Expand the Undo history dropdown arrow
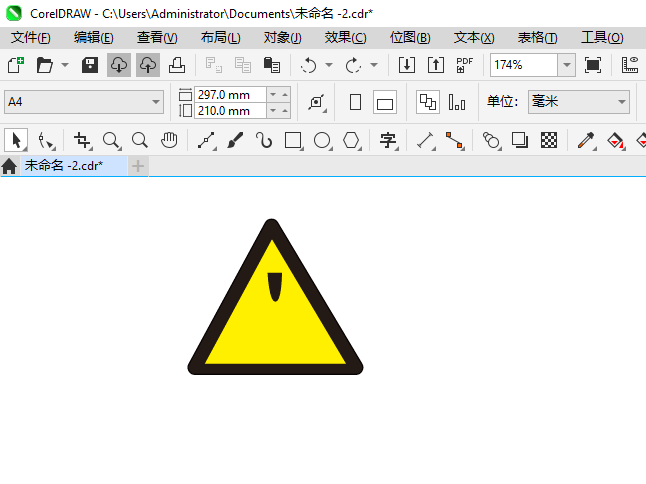 329,65
